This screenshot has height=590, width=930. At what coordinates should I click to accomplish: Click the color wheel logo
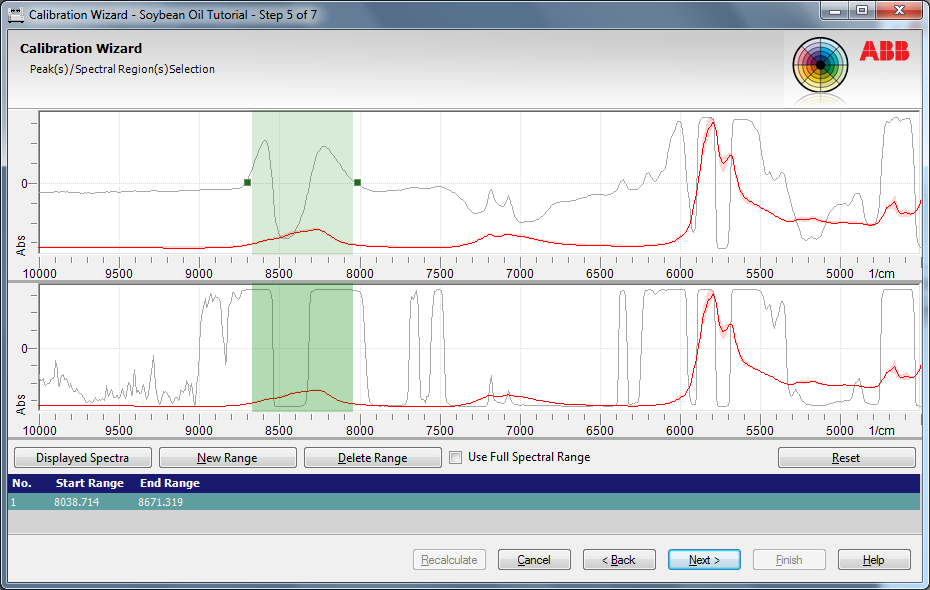[x=820, y=65]
